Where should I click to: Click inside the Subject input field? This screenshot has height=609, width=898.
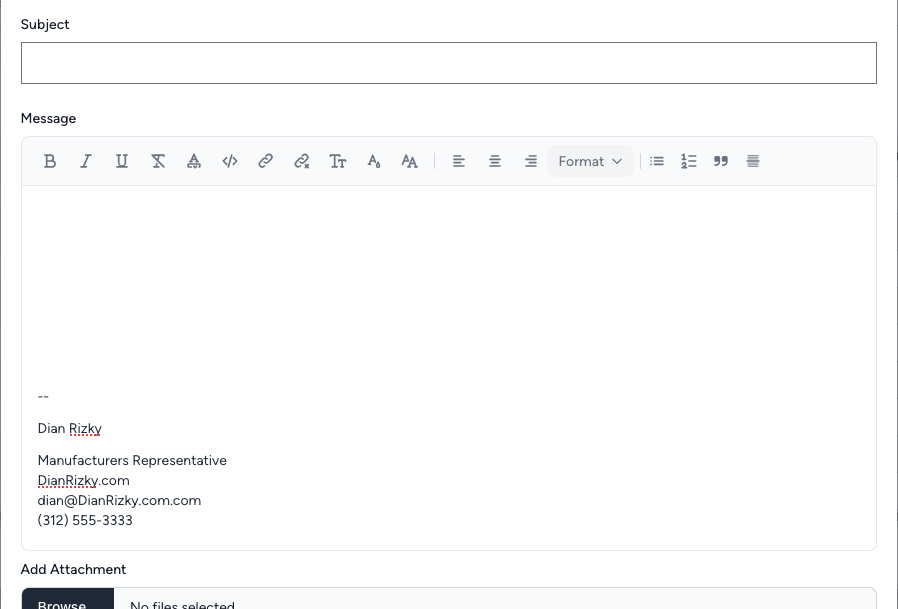click(448, 62)
